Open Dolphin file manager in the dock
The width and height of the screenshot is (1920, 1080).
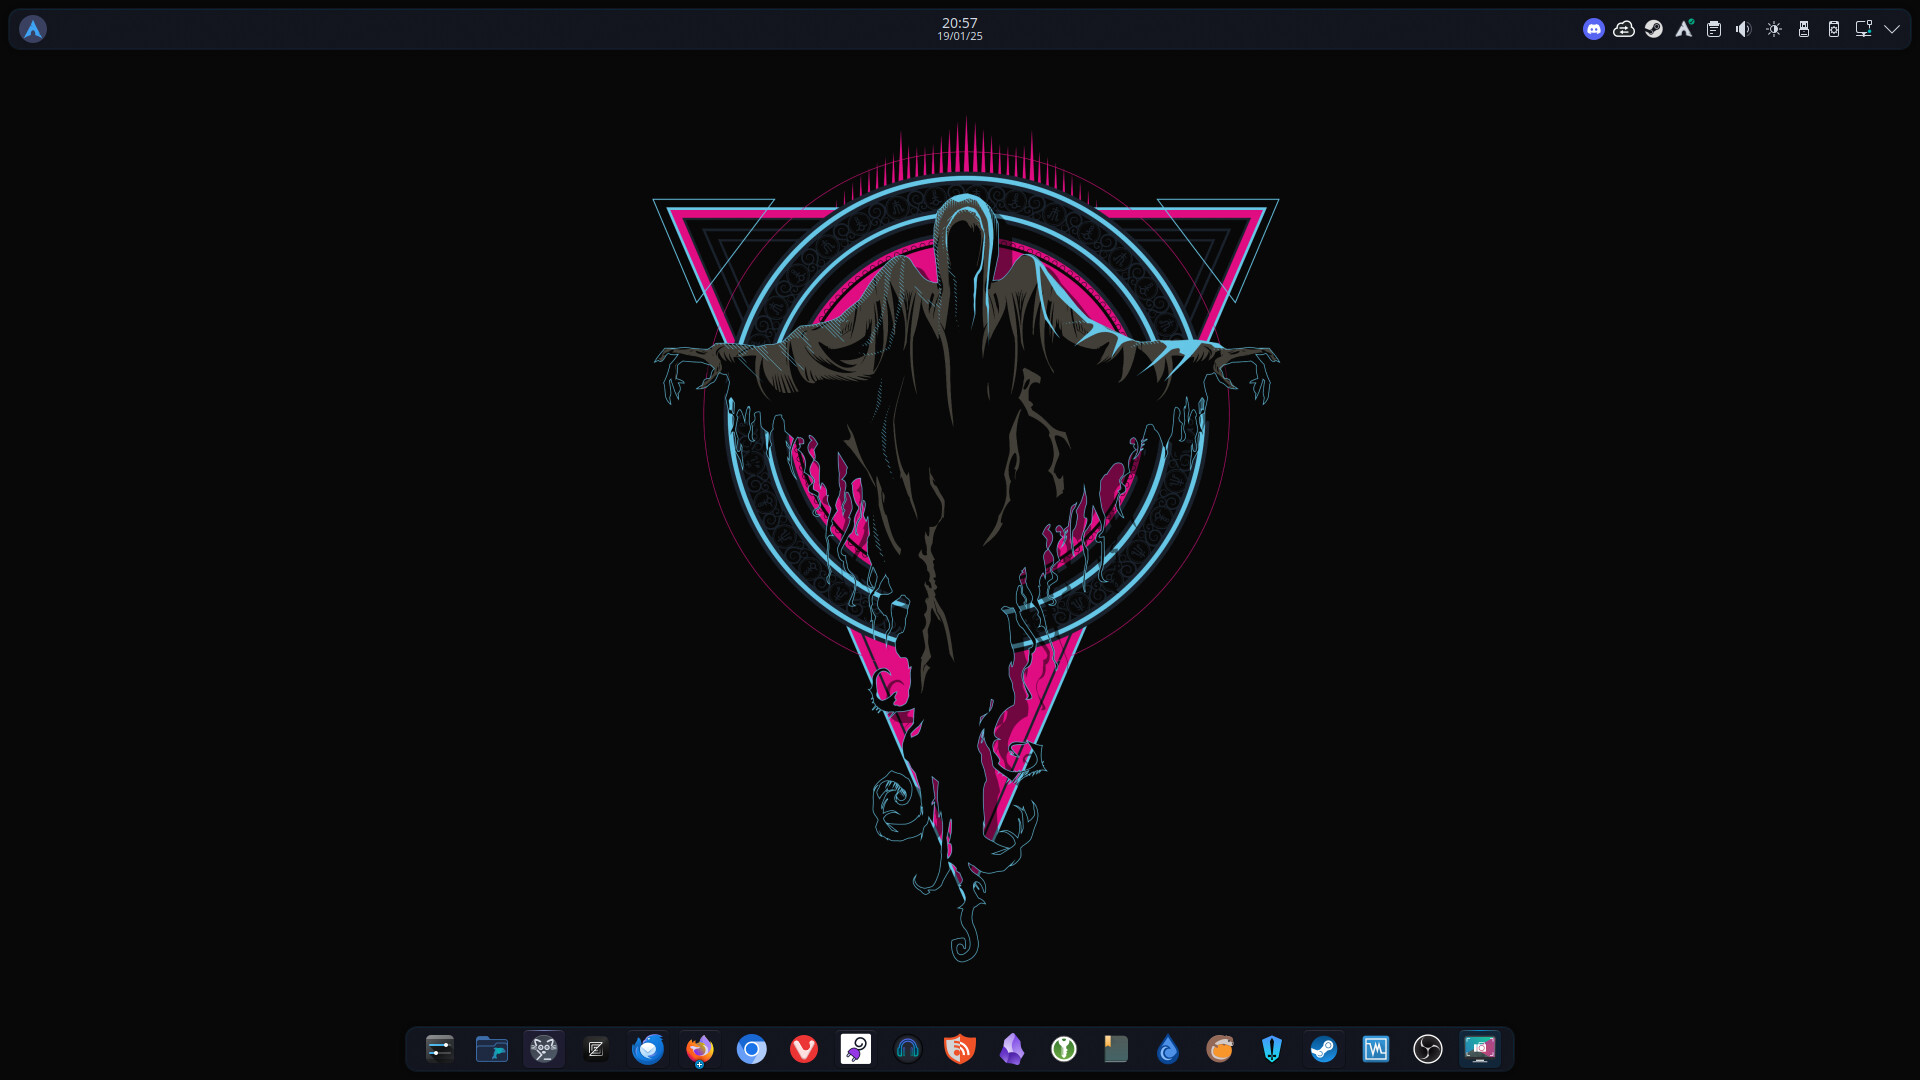(x=492, y=1048)
